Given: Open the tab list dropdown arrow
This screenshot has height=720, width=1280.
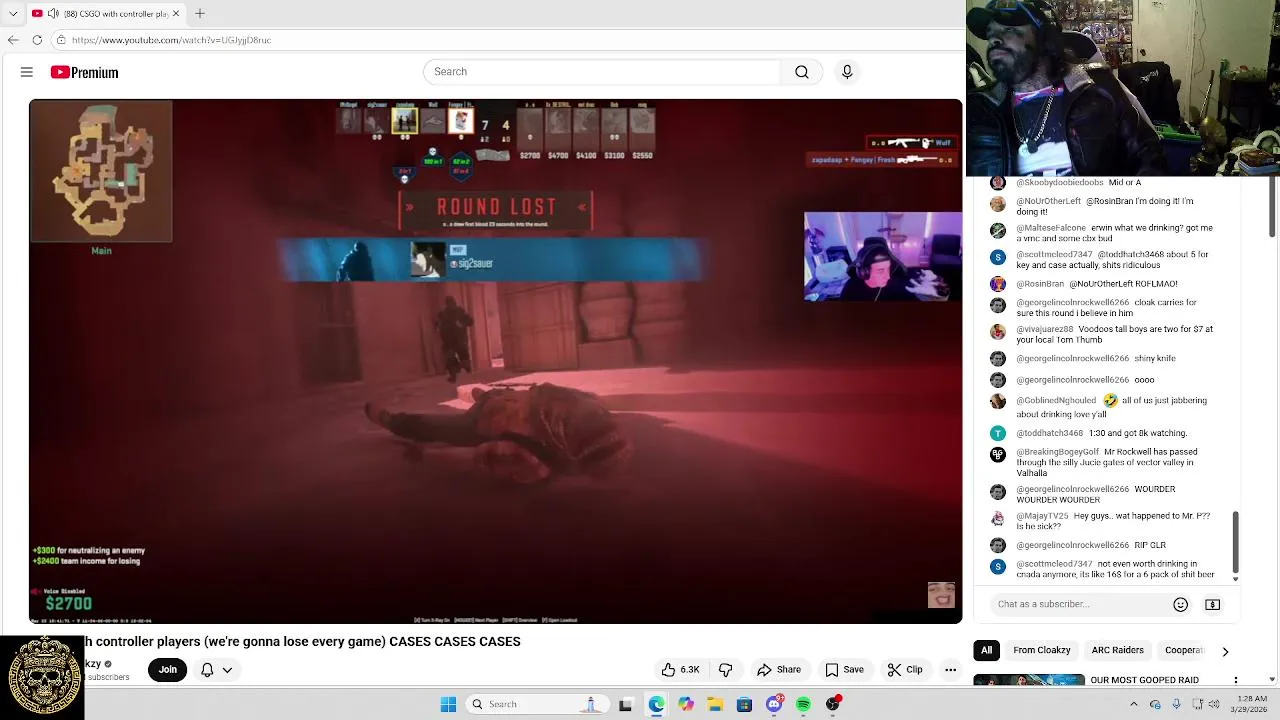Looking at the screenshot, I should [13, 13].
